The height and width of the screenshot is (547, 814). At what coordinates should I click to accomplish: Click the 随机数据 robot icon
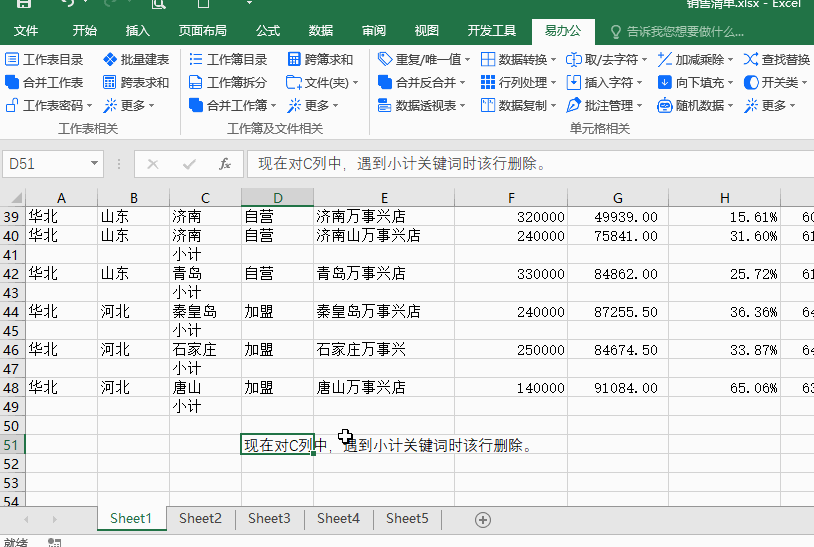(664, 105)
